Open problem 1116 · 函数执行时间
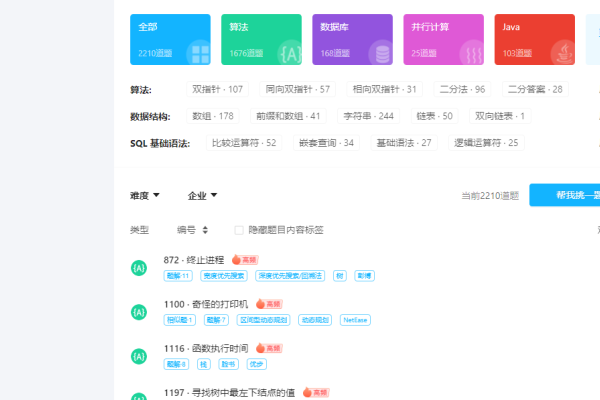Screen dimensions: 600x400 pyautogui.click(x=206, y=348)
